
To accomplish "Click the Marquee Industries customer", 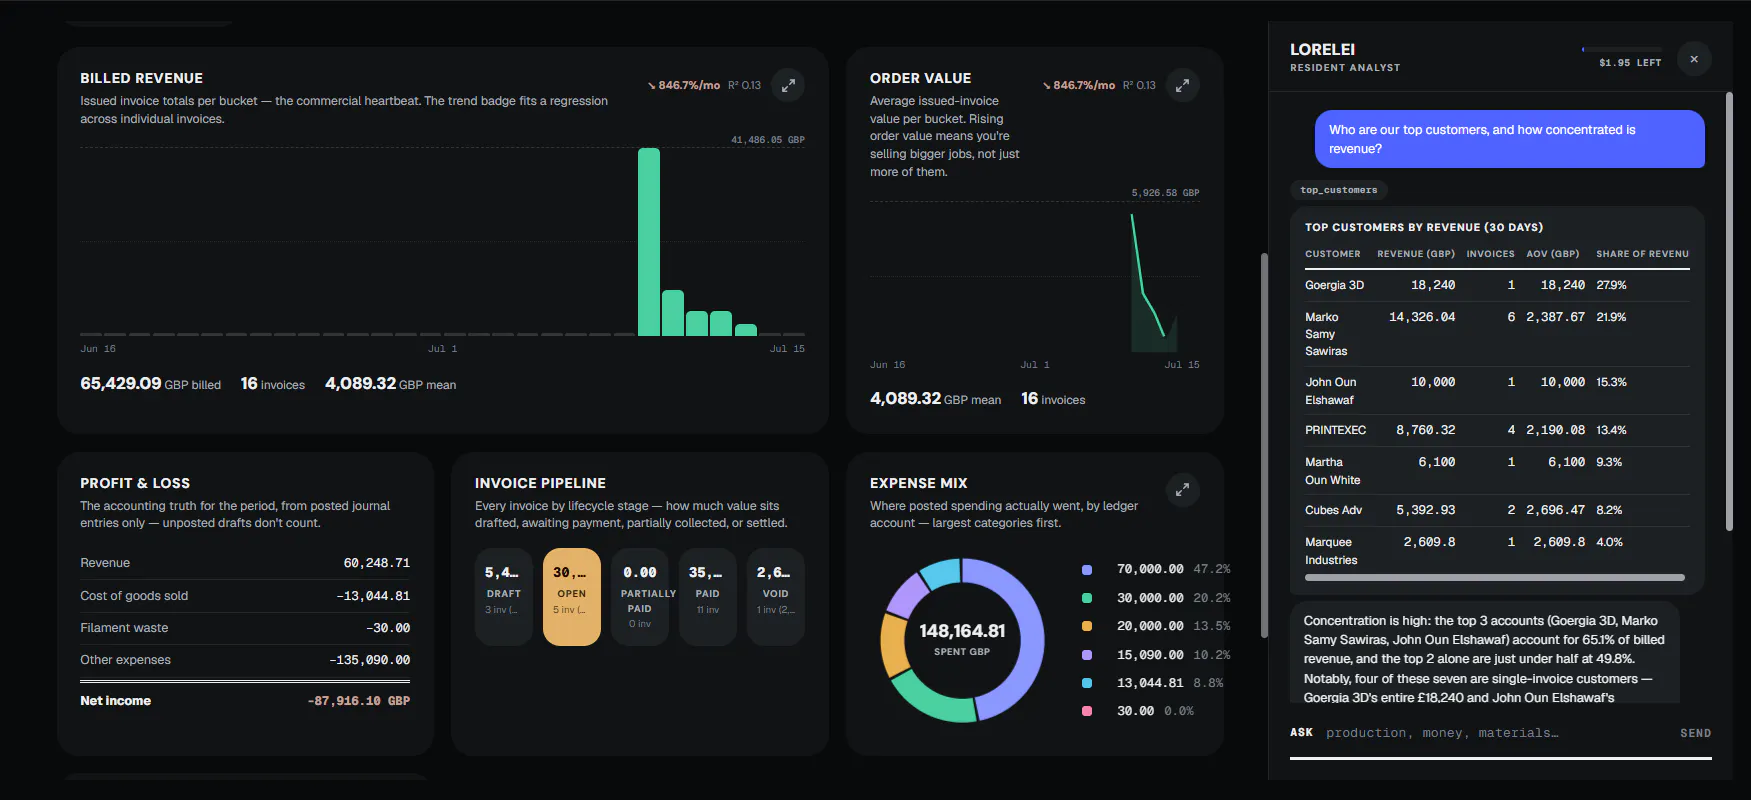I will click(x=1331, y=551).
